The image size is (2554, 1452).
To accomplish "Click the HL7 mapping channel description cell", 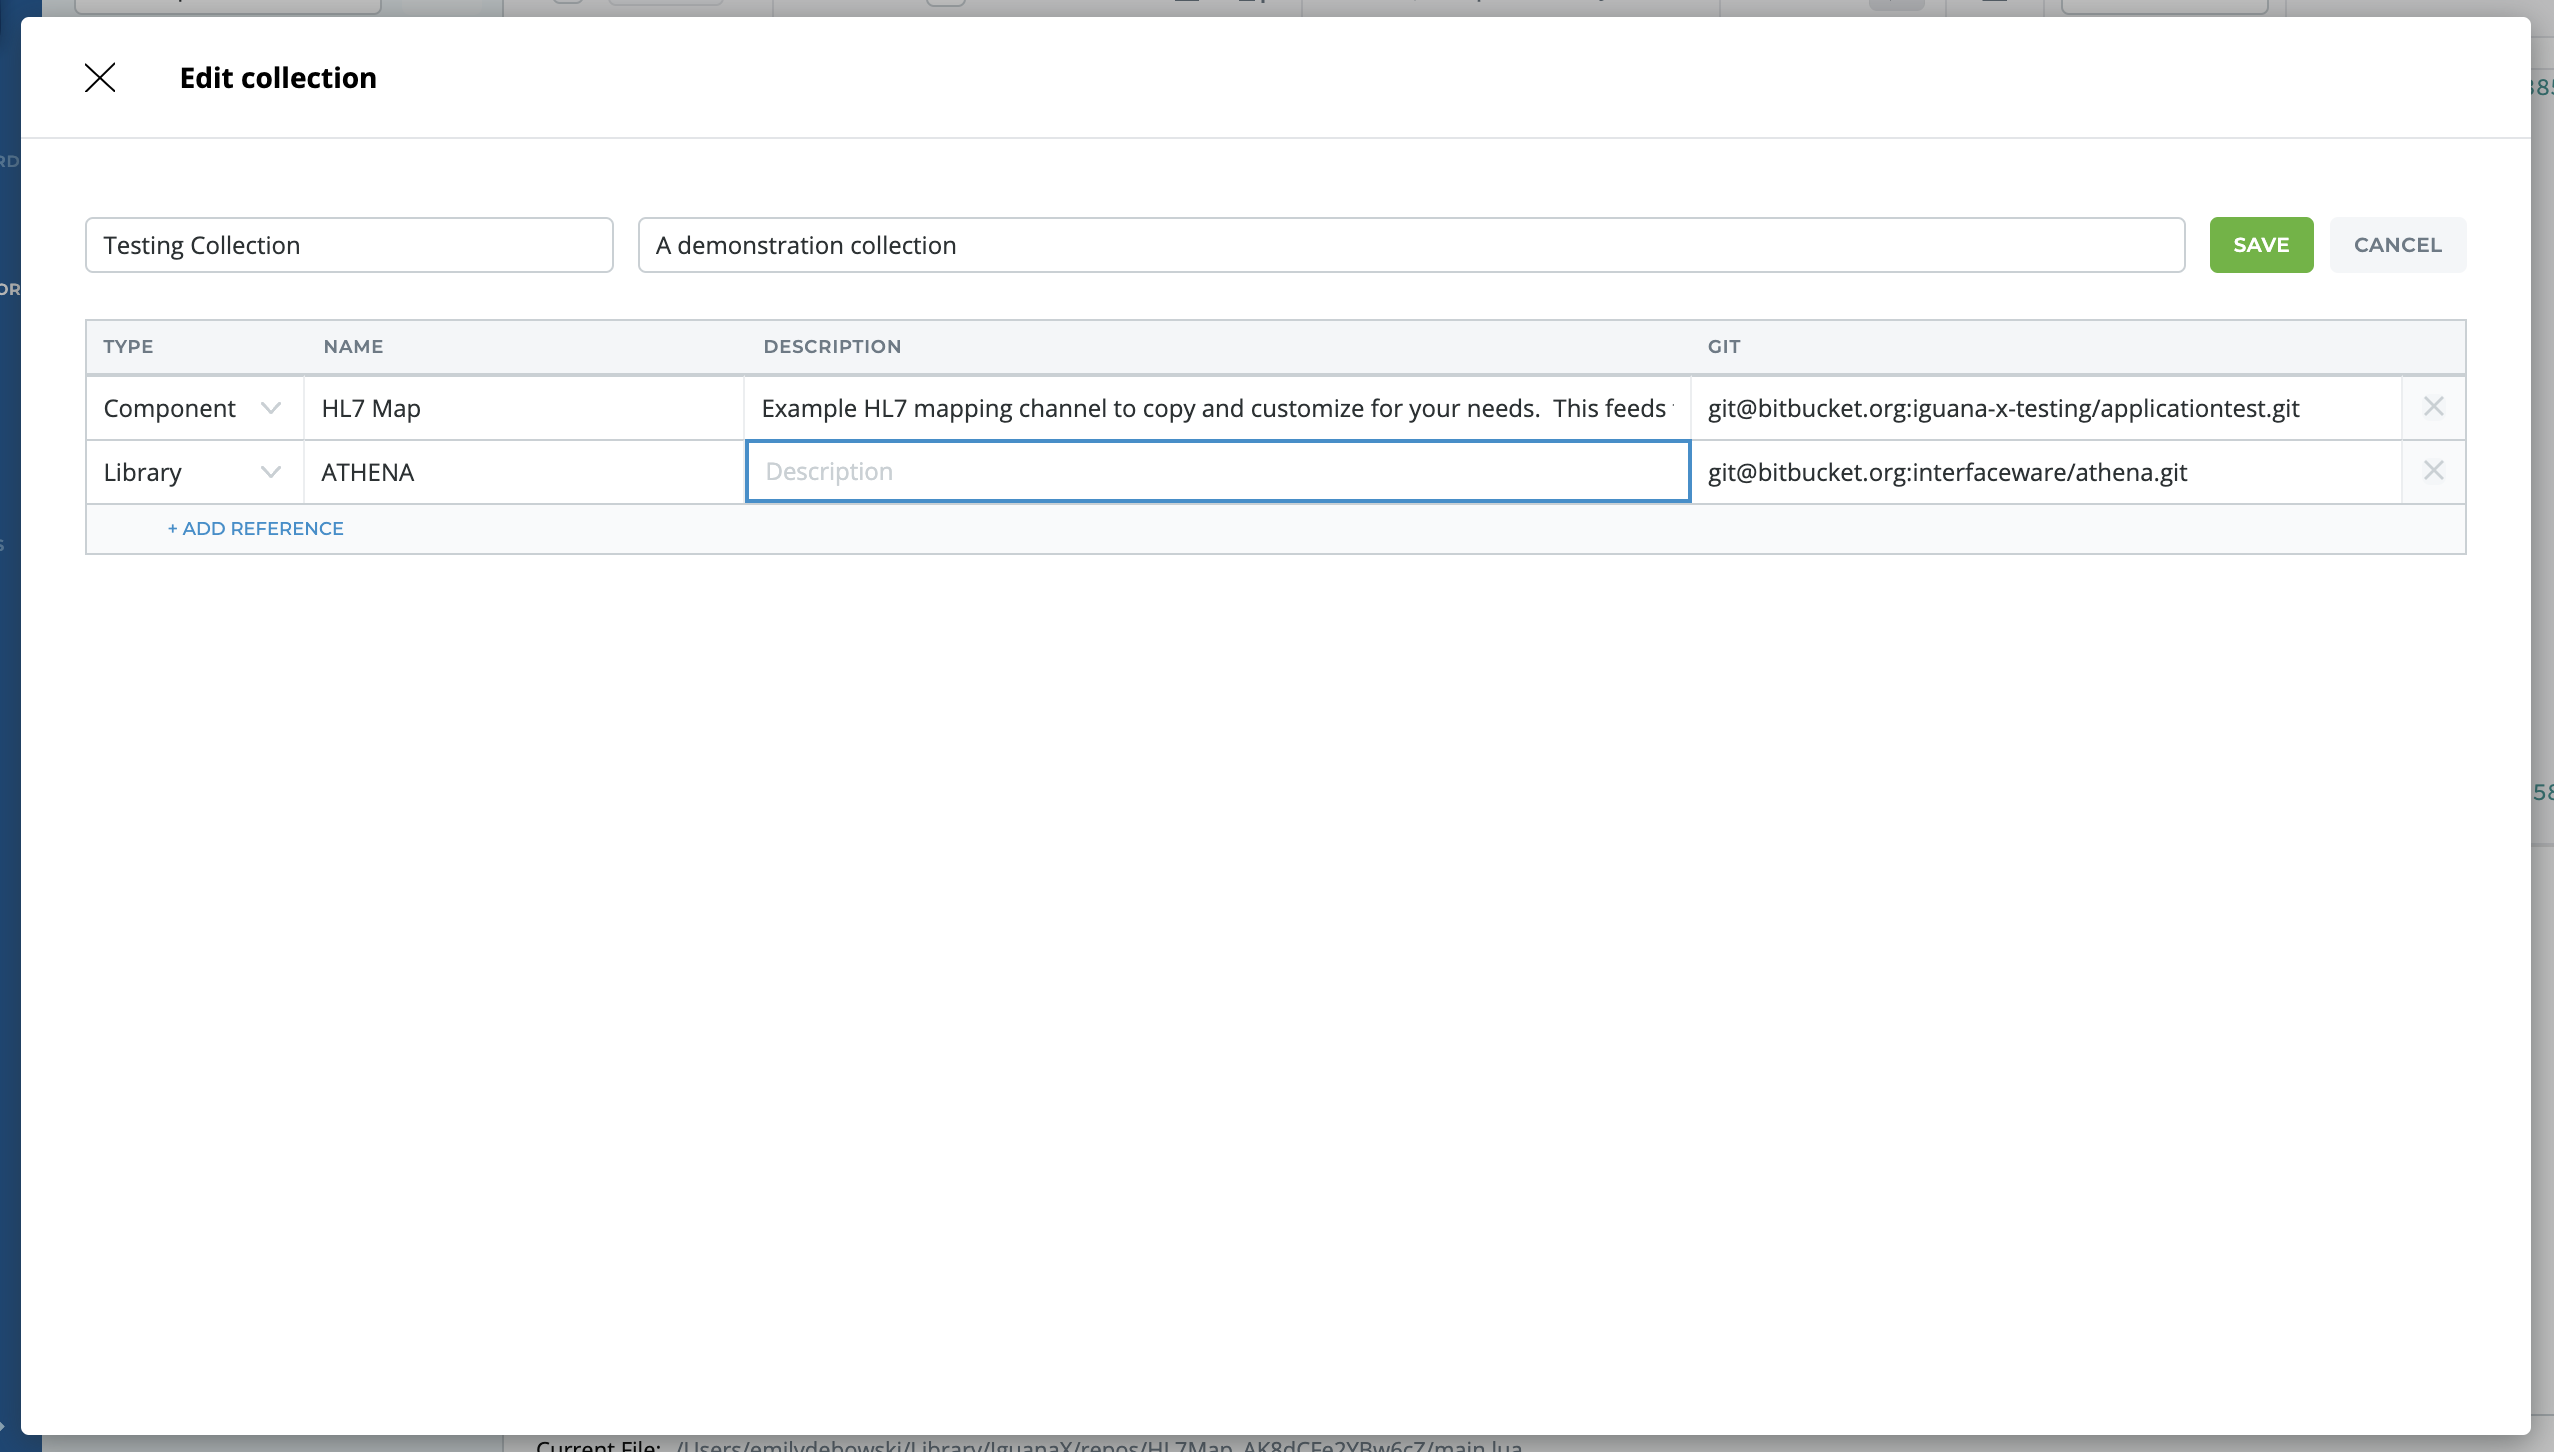I will tap(1216, 408).
